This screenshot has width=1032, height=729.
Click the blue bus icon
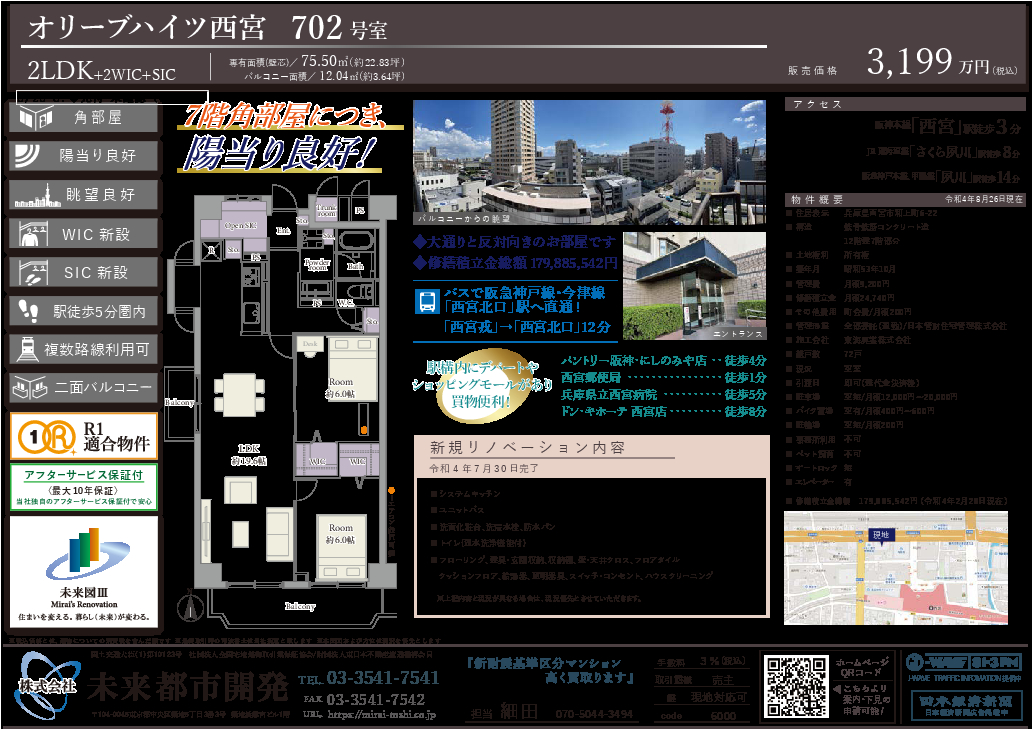tap(426, 300)
